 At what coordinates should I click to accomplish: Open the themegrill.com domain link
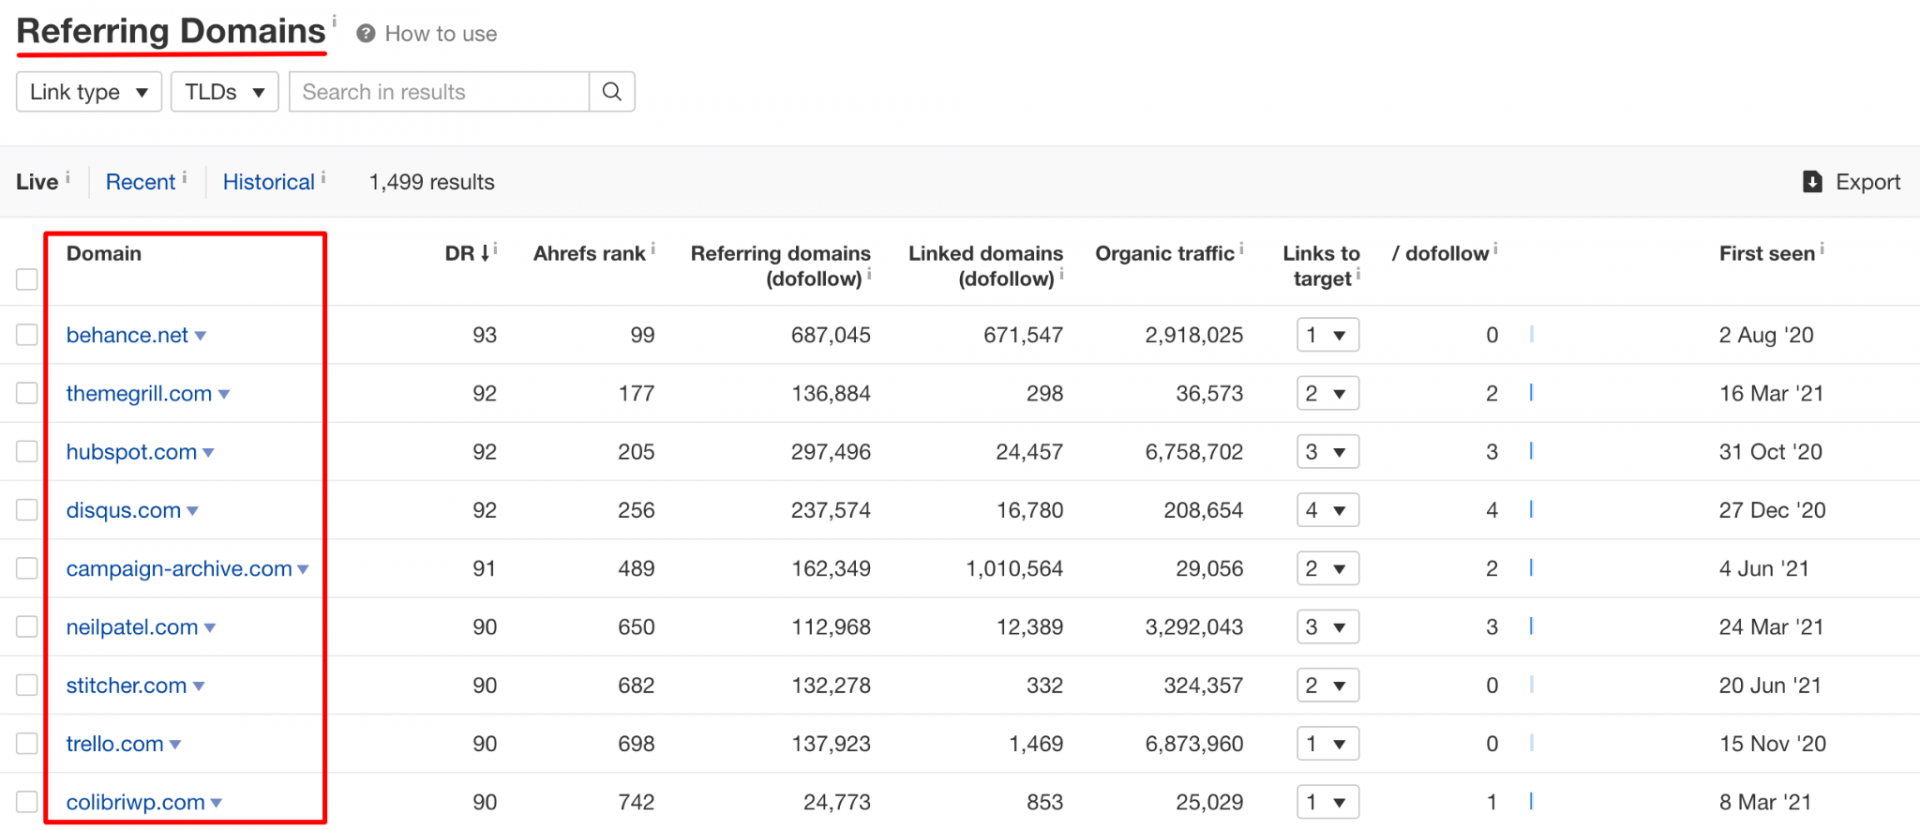(139, 393)
